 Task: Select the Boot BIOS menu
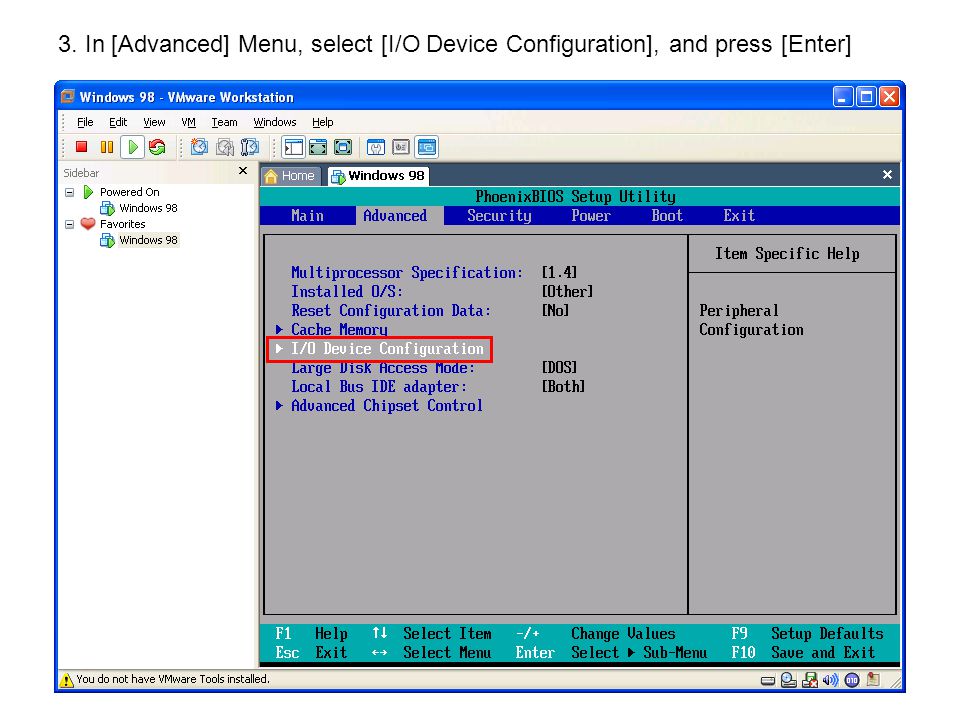pos(667,216)
